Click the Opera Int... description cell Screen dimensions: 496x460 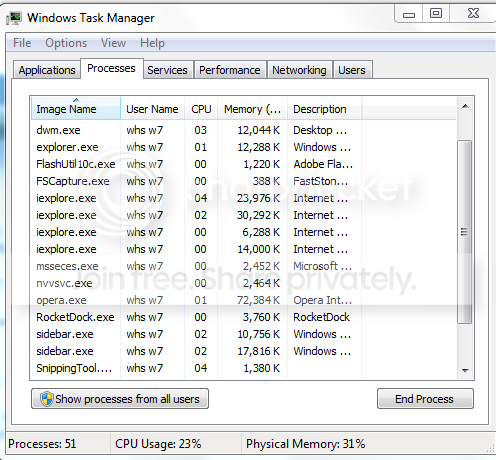point(322,300)
